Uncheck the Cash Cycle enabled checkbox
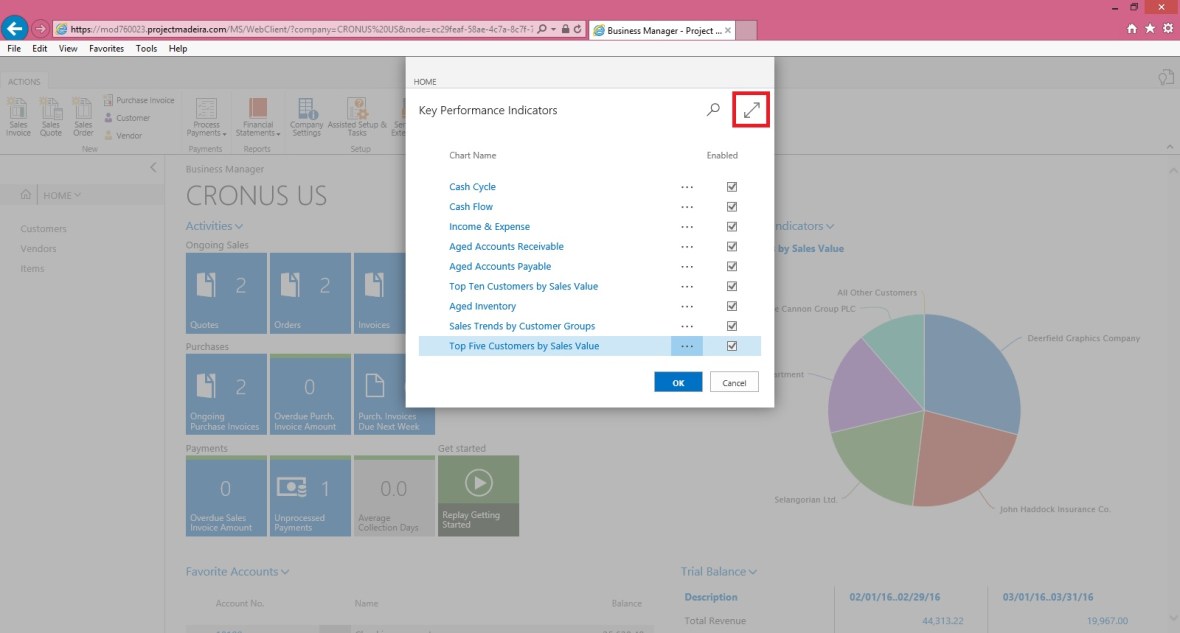Viewport: 1180px width, 633px height. pyautogui.click(x=732, y=187)
